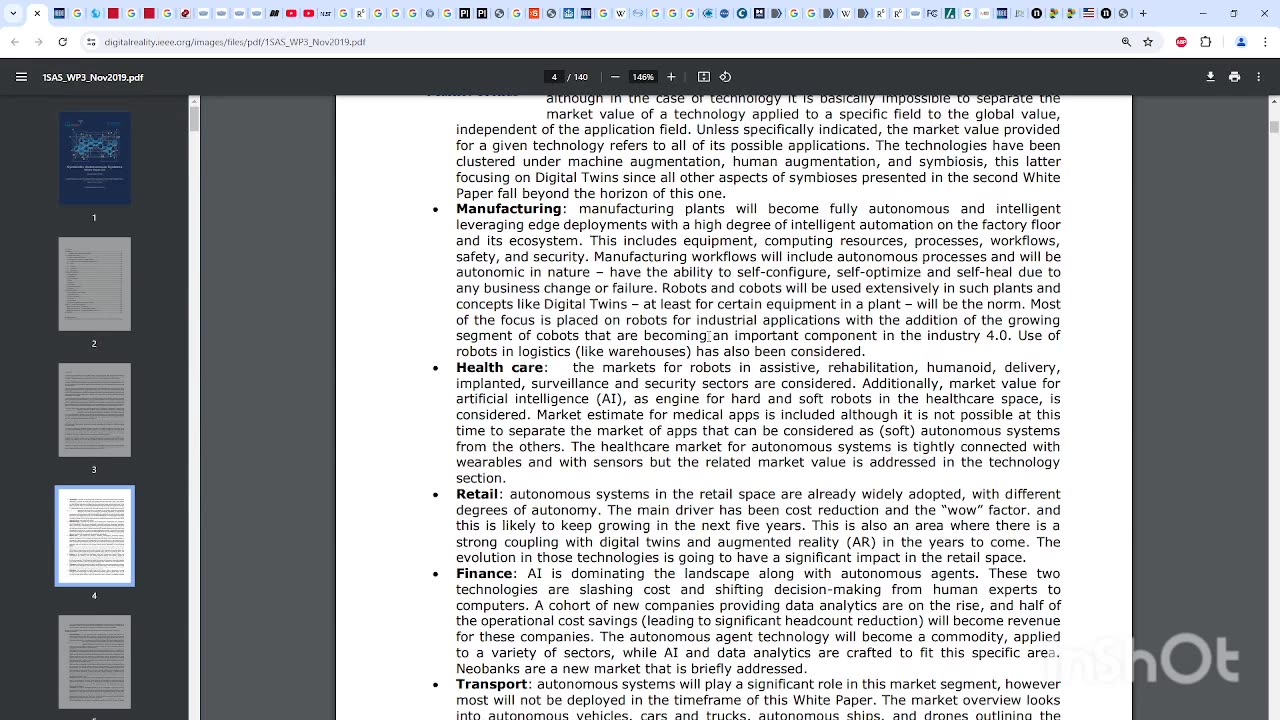Minimize the Chrome window
The image size is (1280, 720).
point(1203,13)
